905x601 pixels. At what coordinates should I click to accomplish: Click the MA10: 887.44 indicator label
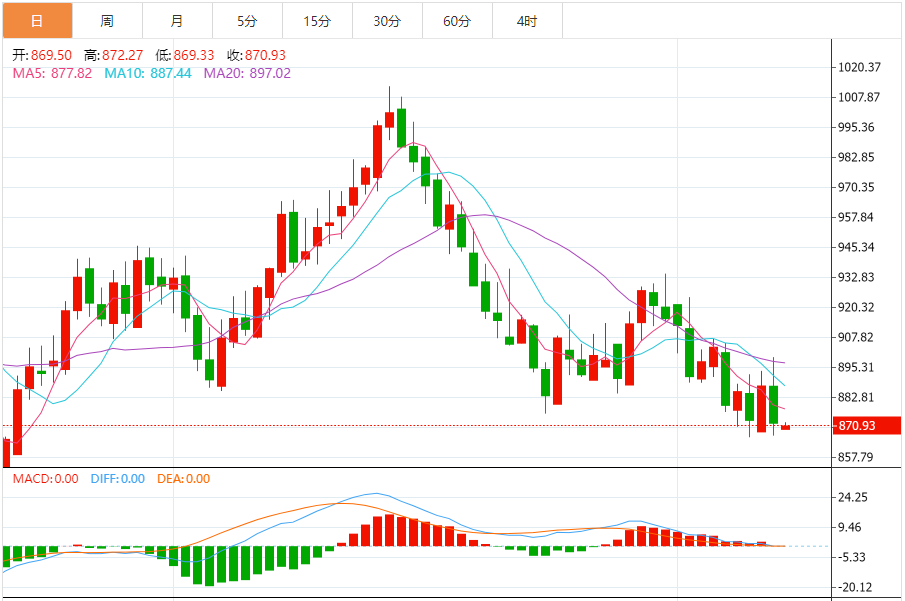point(148,73)
